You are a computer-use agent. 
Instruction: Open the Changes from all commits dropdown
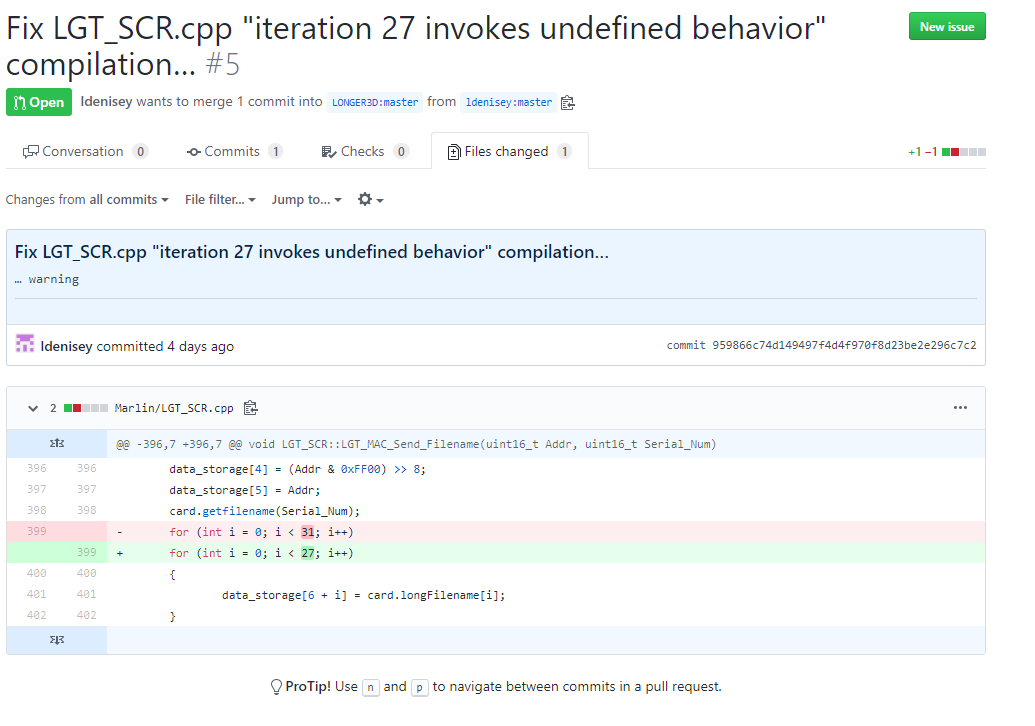point(87,200)
